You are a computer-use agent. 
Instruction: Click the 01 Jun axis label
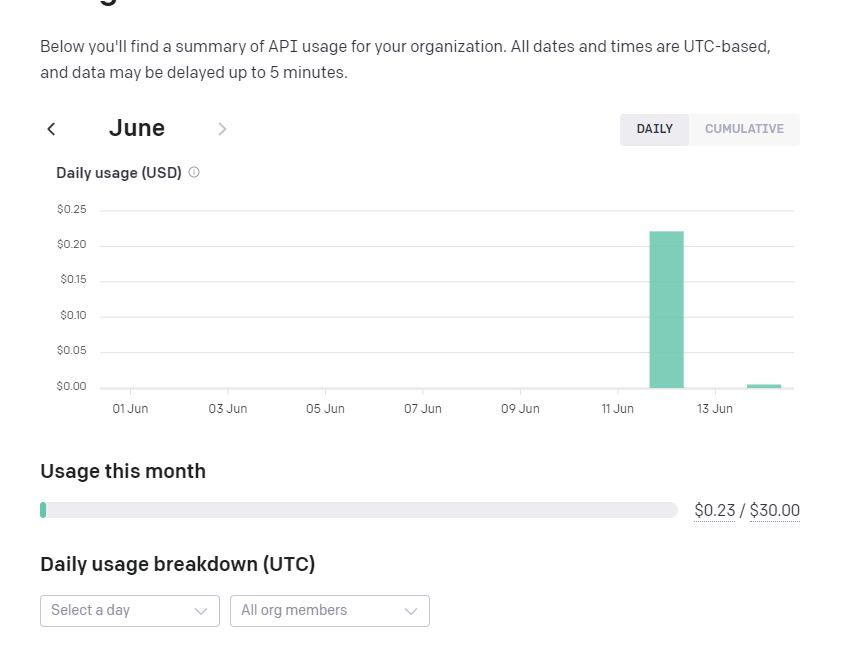(130, 409)
